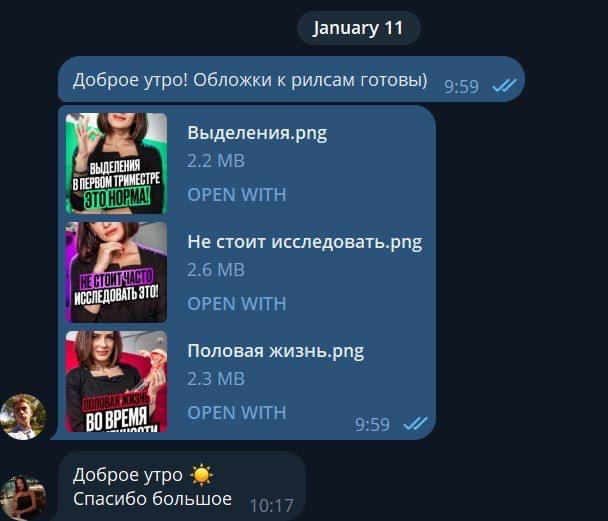Click OPEN WITH for Выделения.png
Viewport: 608px width, 521px height.
[x=237, y=195]
